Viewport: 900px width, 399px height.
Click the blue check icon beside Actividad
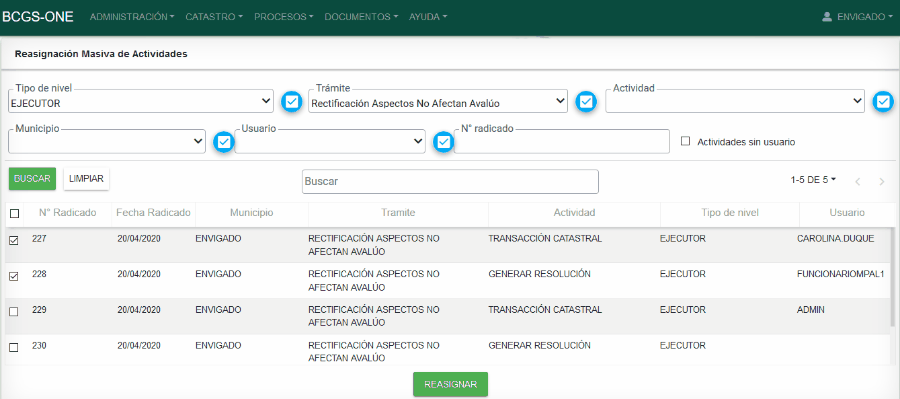coord(883,102)
